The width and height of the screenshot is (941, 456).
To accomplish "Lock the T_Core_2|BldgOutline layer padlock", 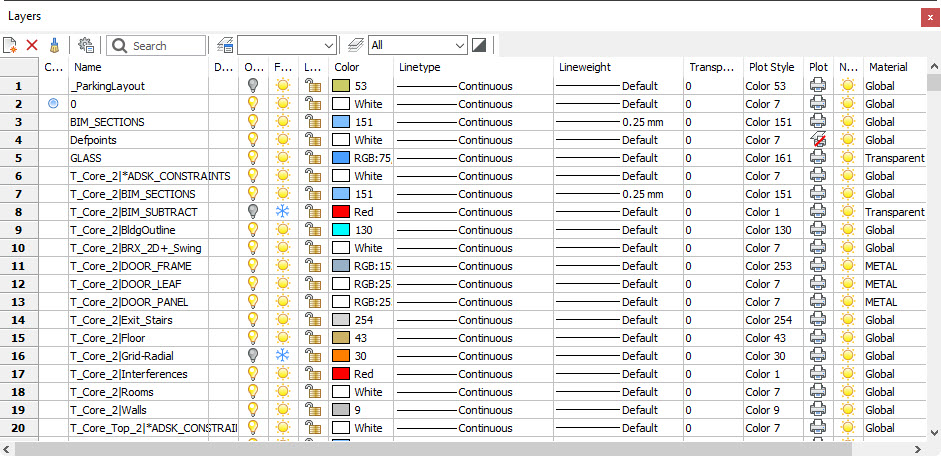I will [313, 230].
